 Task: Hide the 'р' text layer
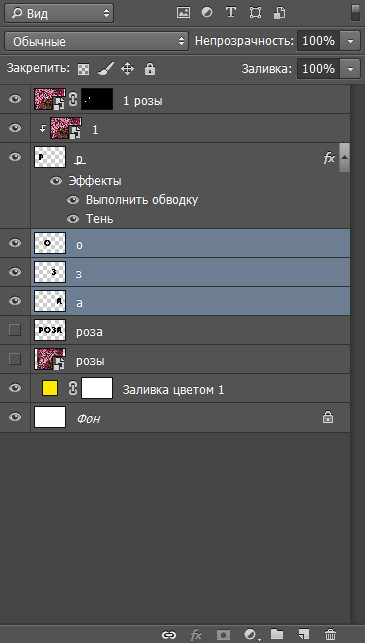point(15,157)
